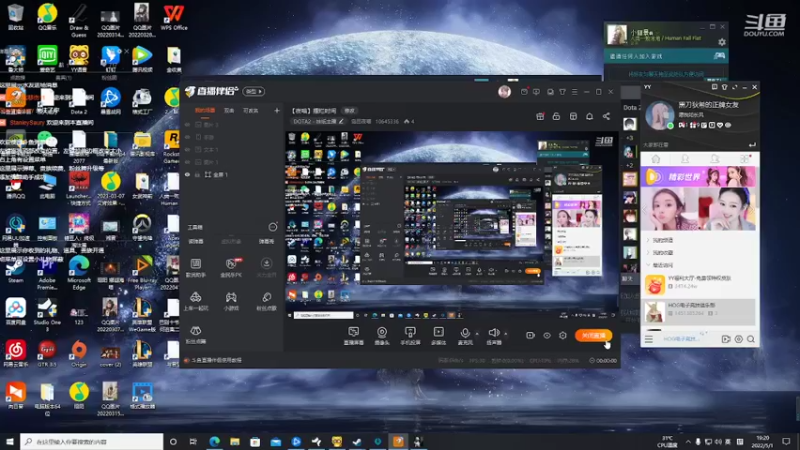Toggle visibility of the 文本 1 layer
This screenshot has height=450, width=800.
187,149
